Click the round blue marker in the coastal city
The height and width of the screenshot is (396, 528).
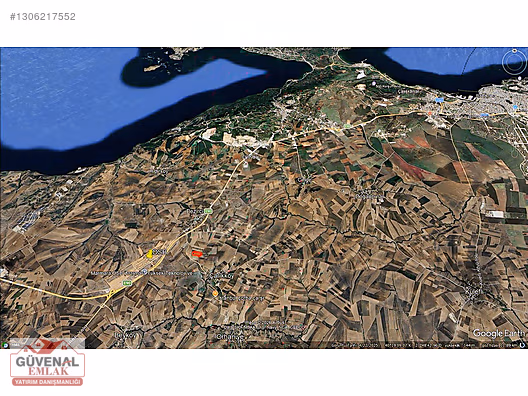[x=515, y=107]
